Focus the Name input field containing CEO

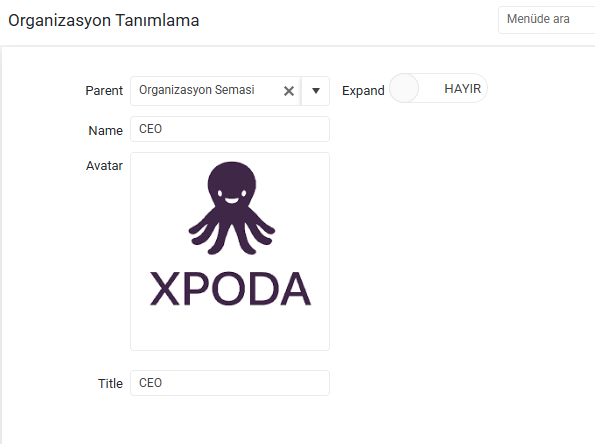click(x=230, y=129)
